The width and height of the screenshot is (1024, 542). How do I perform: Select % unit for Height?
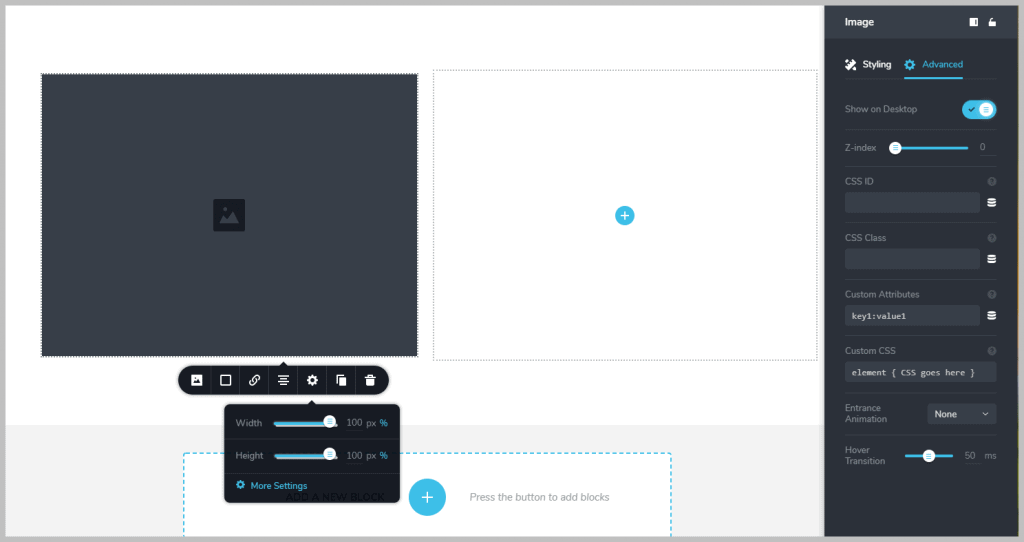[x=384, y=456]
